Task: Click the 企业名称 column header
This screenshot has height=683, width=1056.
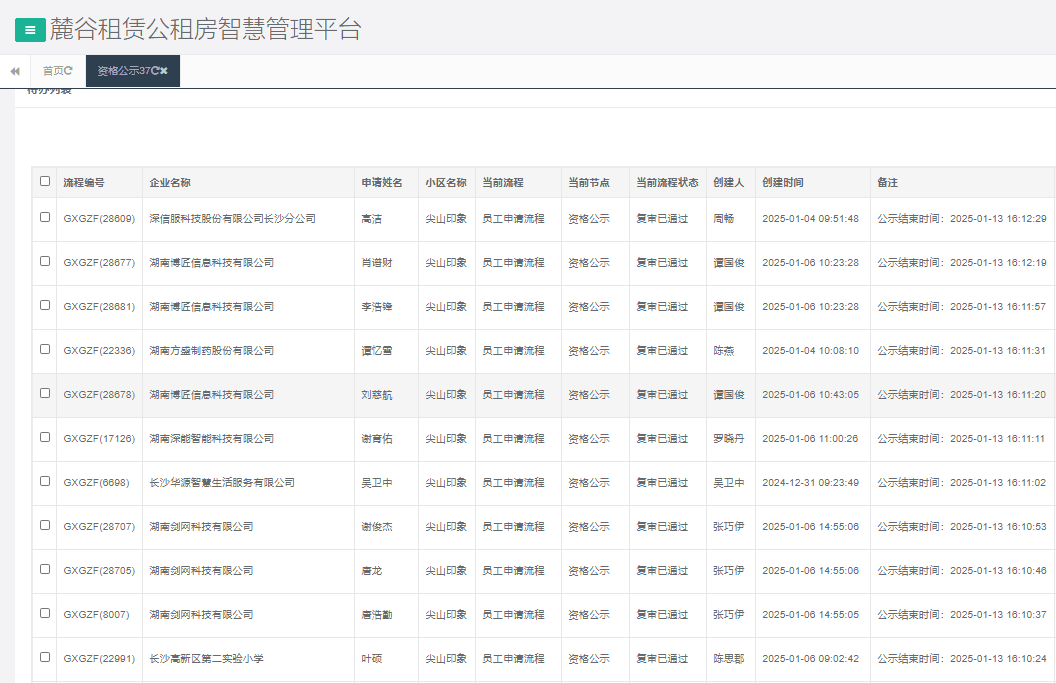Action: tap(170, 183)
